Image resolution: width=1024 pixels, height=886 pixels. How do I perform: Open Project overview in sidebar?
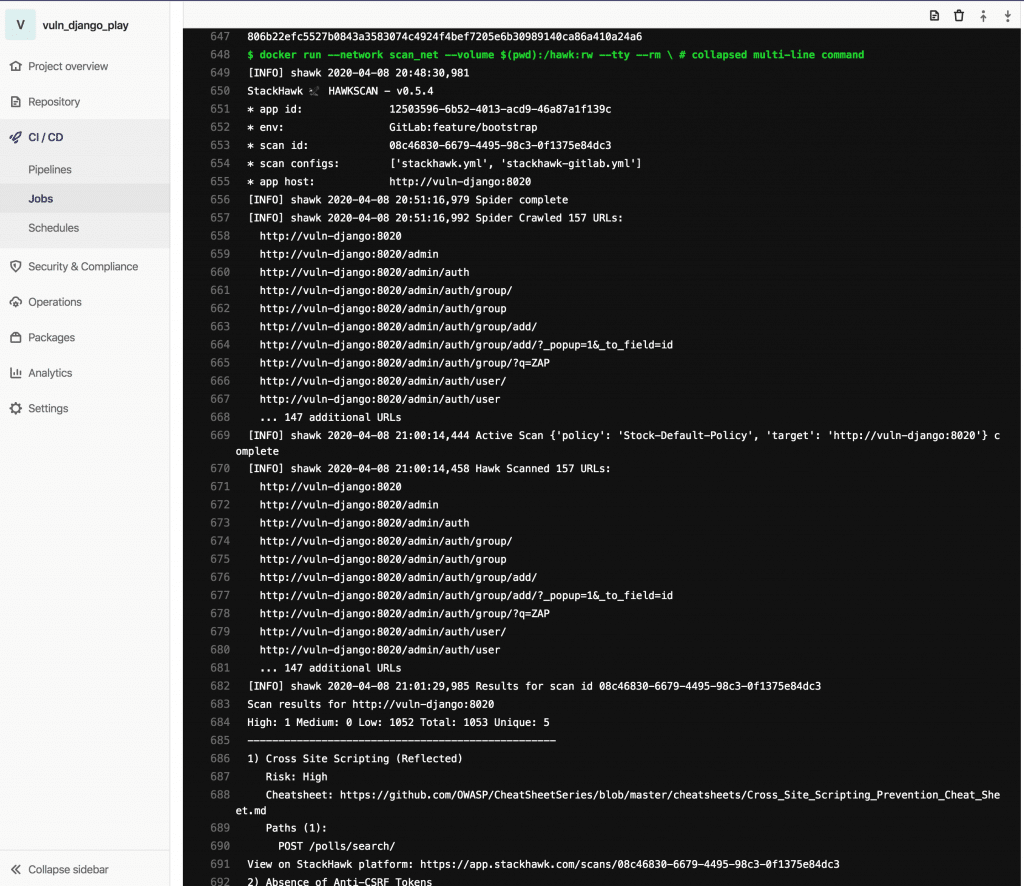coord(85,66)
